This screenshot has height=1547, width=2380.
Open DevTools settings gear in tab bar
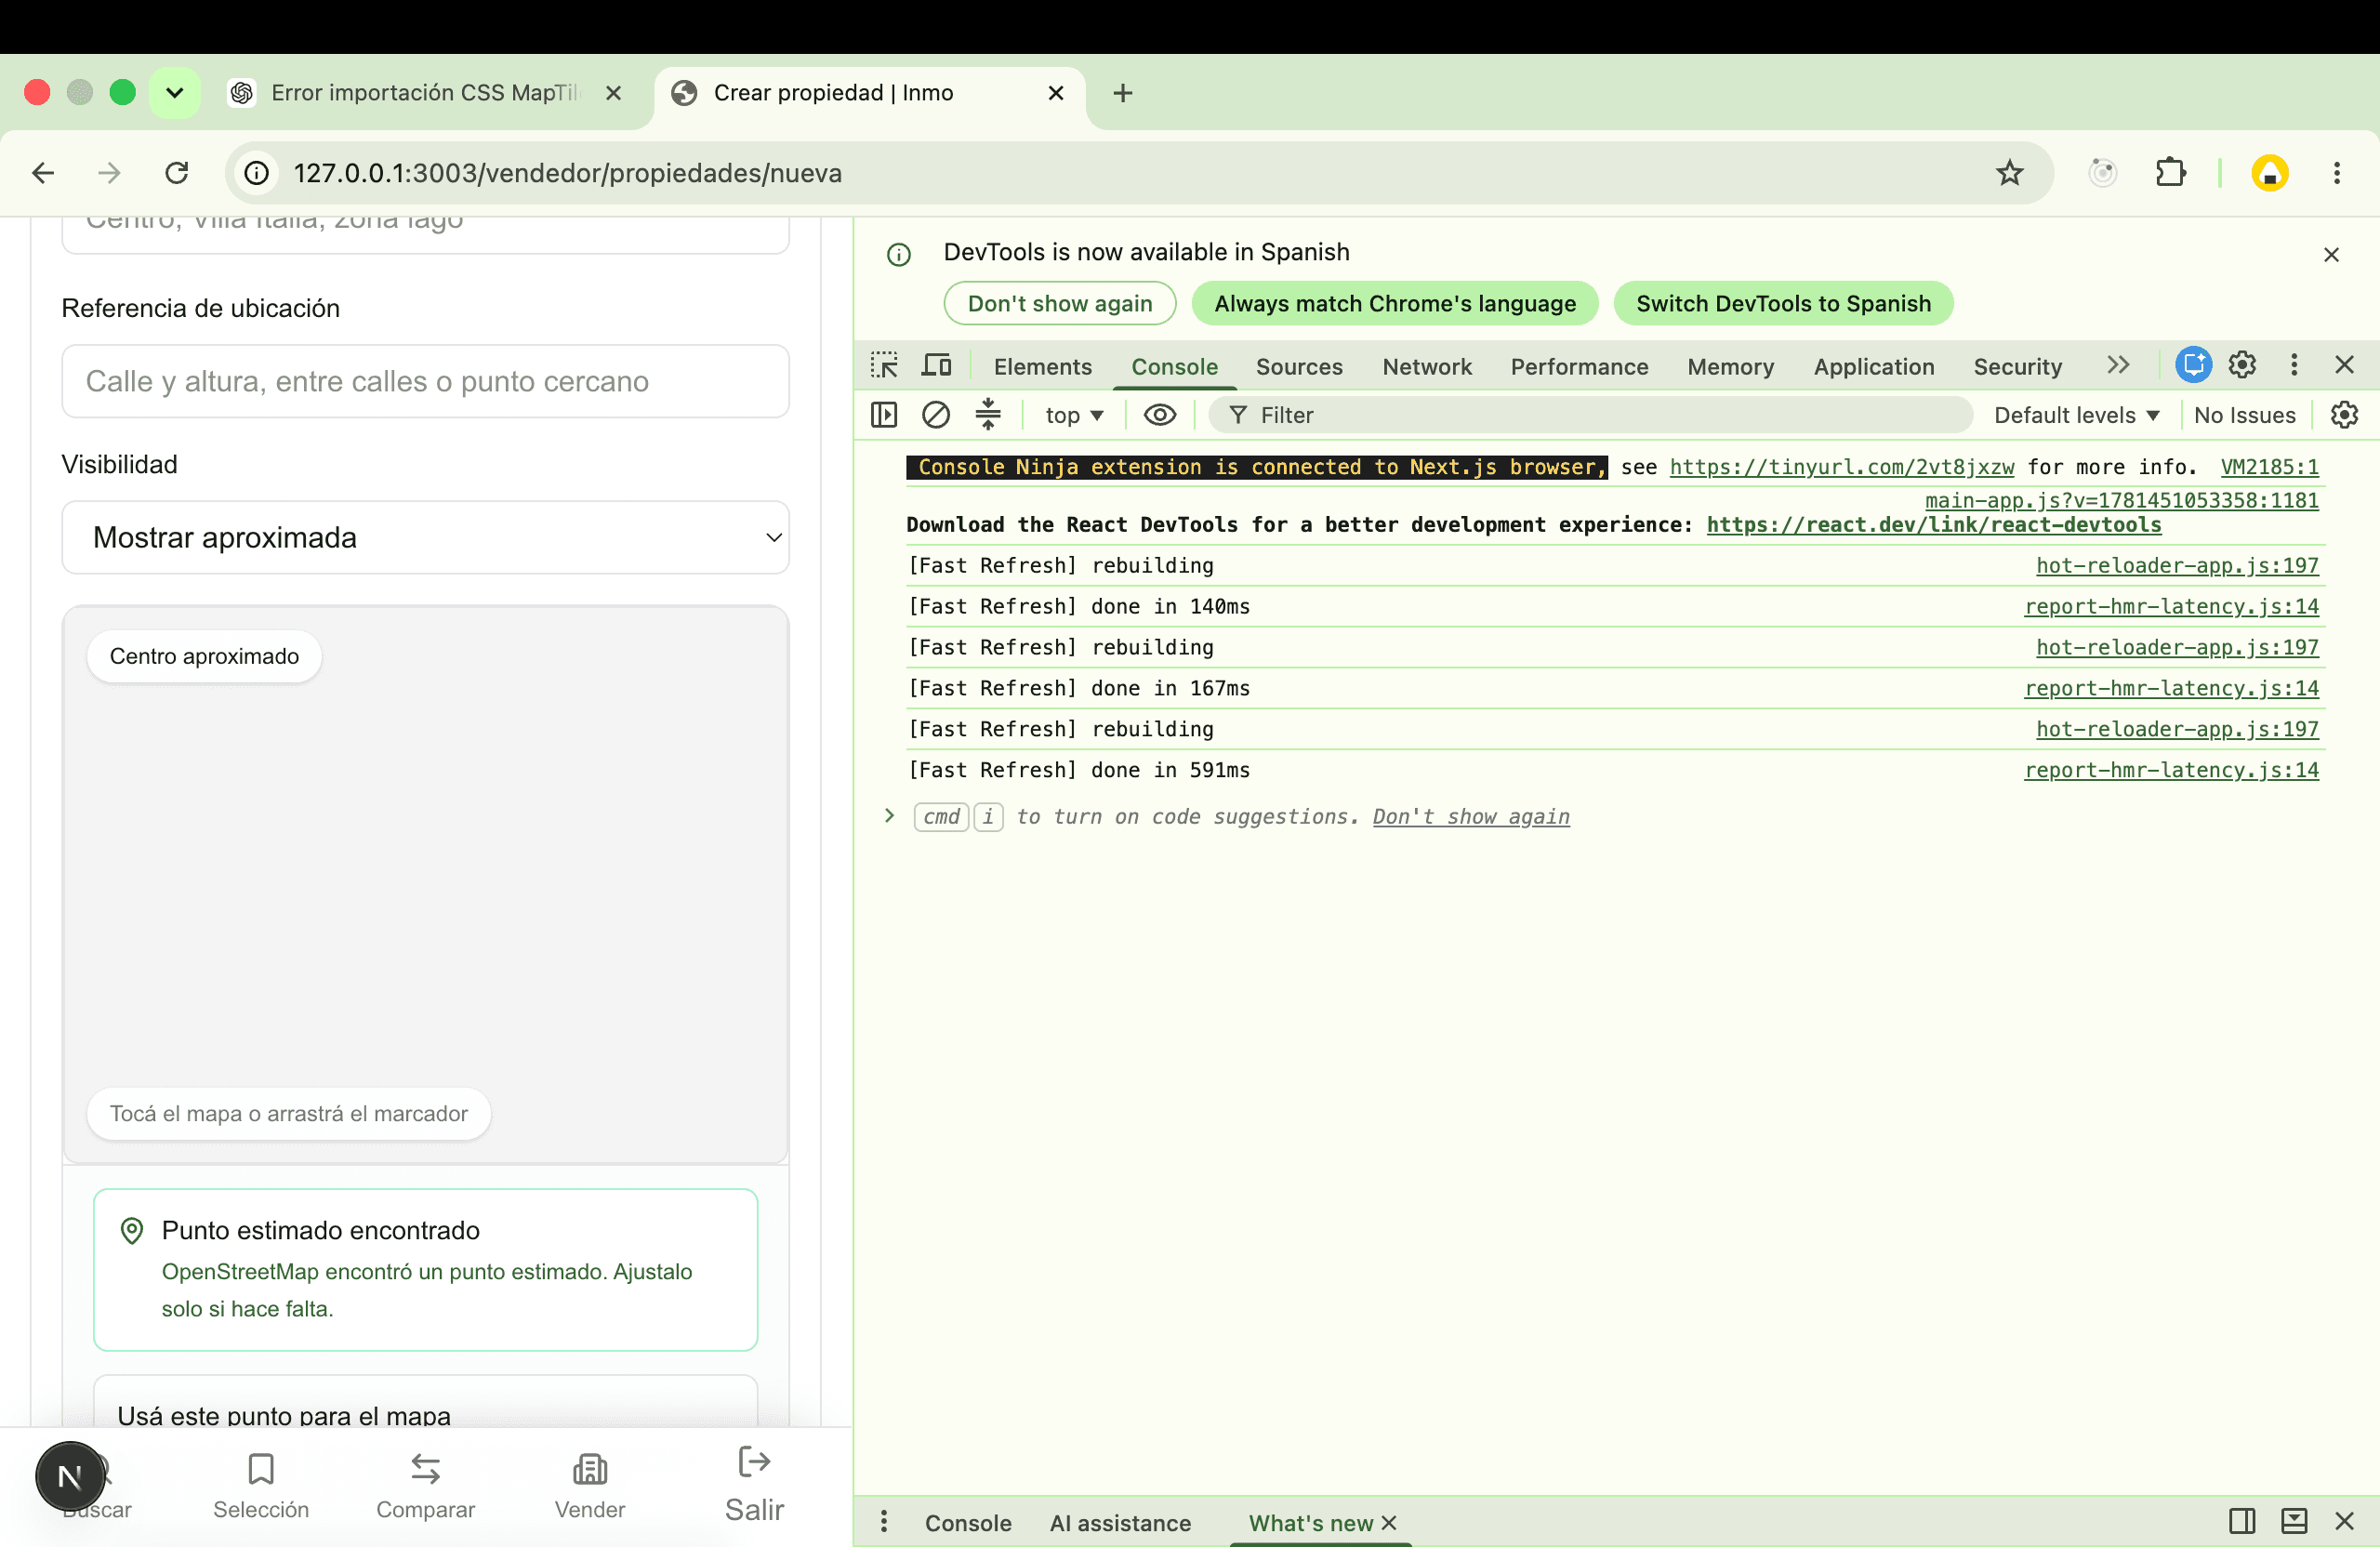pyautogui.click(x=2242, y=365)
